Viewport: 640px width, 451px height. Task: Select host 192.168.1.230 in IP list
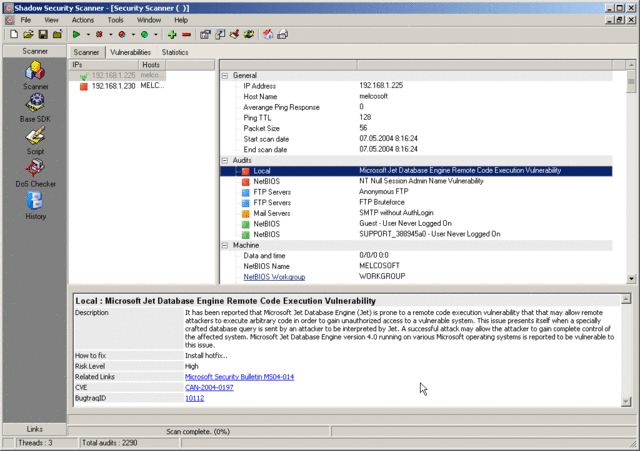118,86
